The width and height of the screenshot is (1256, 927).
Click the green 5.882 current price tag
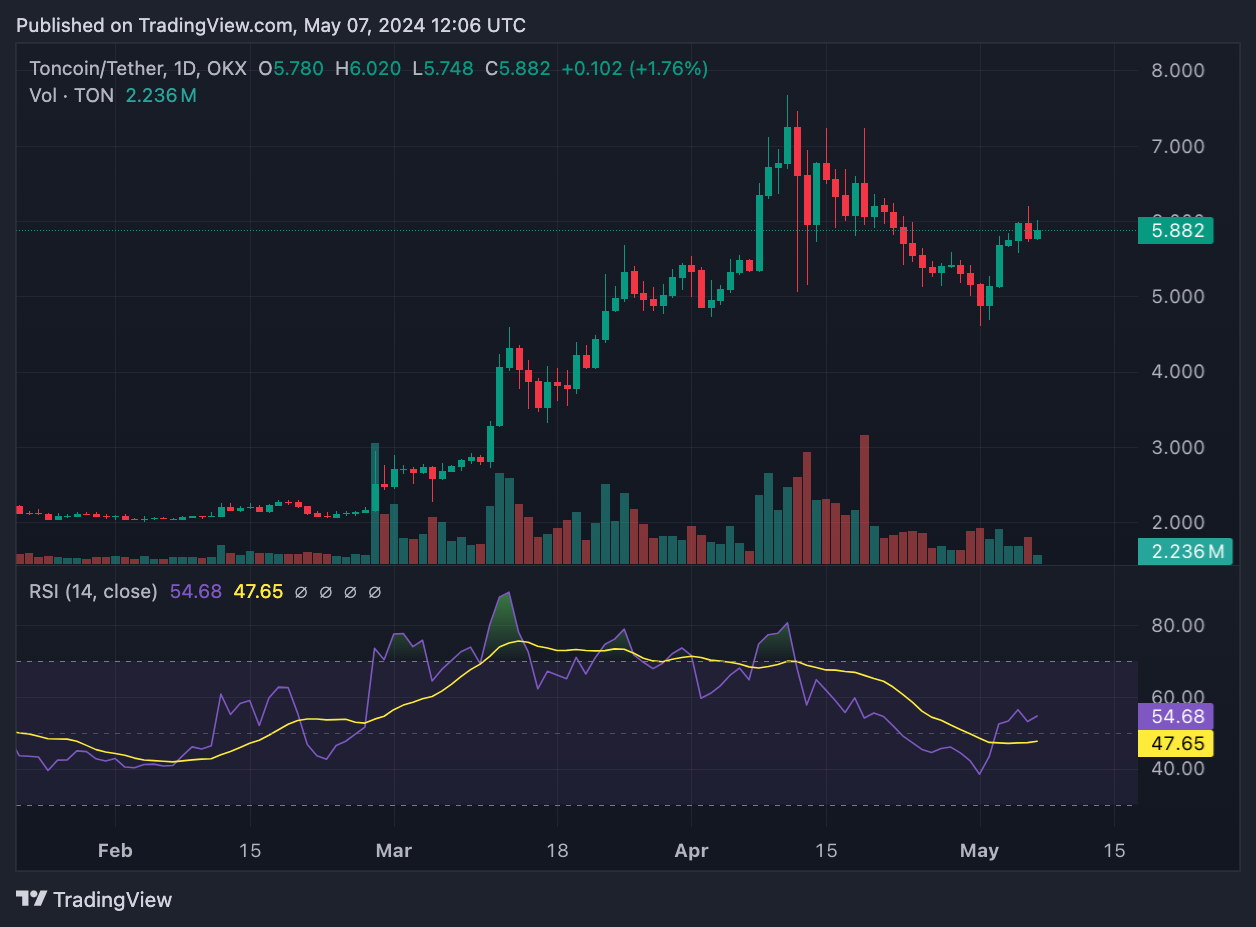click(x=1176, y=231)
